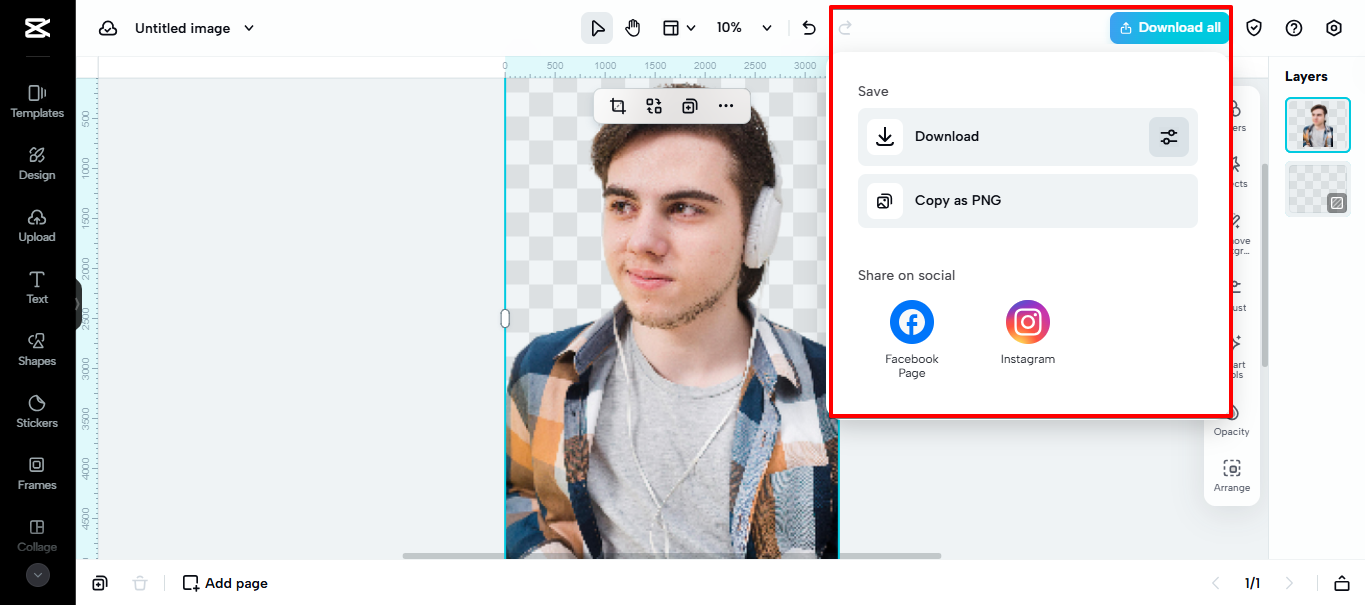This screenshot has height=605, width=1365.
Task: Switch to the Templates panel
Action: (x=37, y=100)
